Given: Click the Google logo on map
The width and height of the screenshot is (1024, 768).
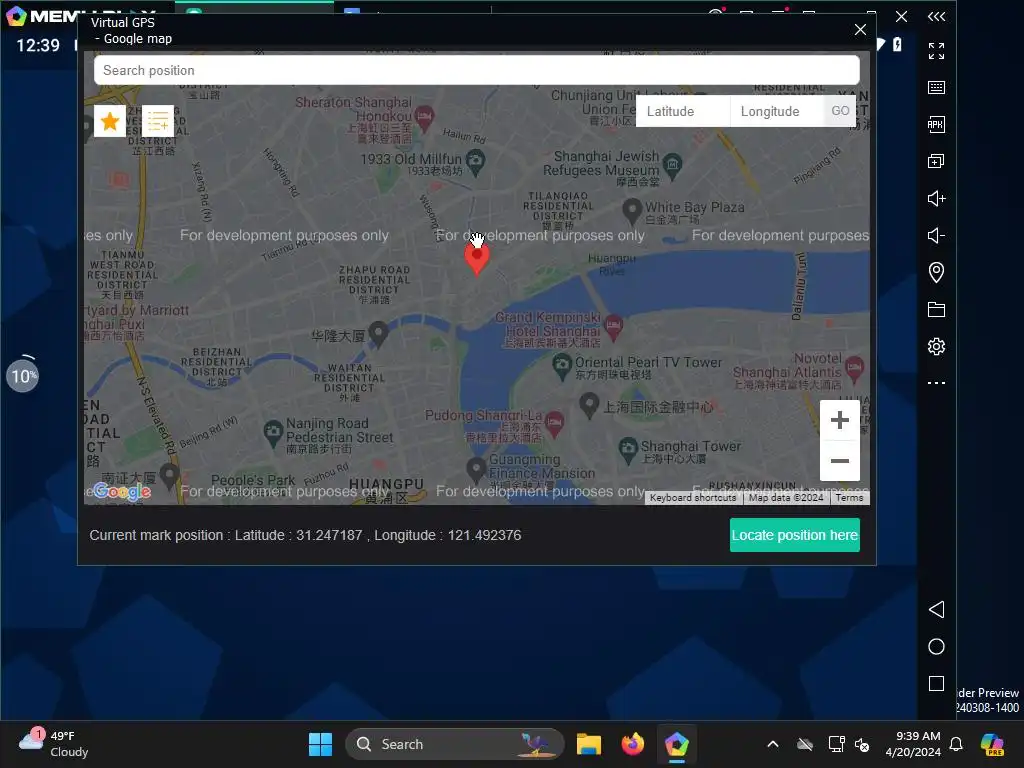Looking at the screenshot, I should point(122,491).
